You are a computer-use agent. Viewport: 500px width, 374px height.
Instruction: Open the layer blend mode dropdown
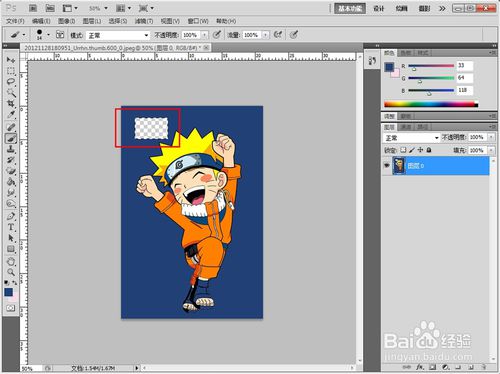pos(412,138)
